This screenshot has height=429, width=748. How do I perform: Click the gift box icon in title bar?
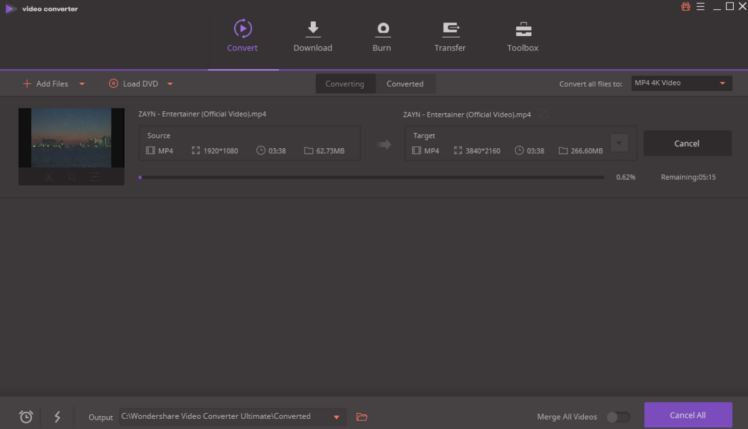click(x=686, y=7)
